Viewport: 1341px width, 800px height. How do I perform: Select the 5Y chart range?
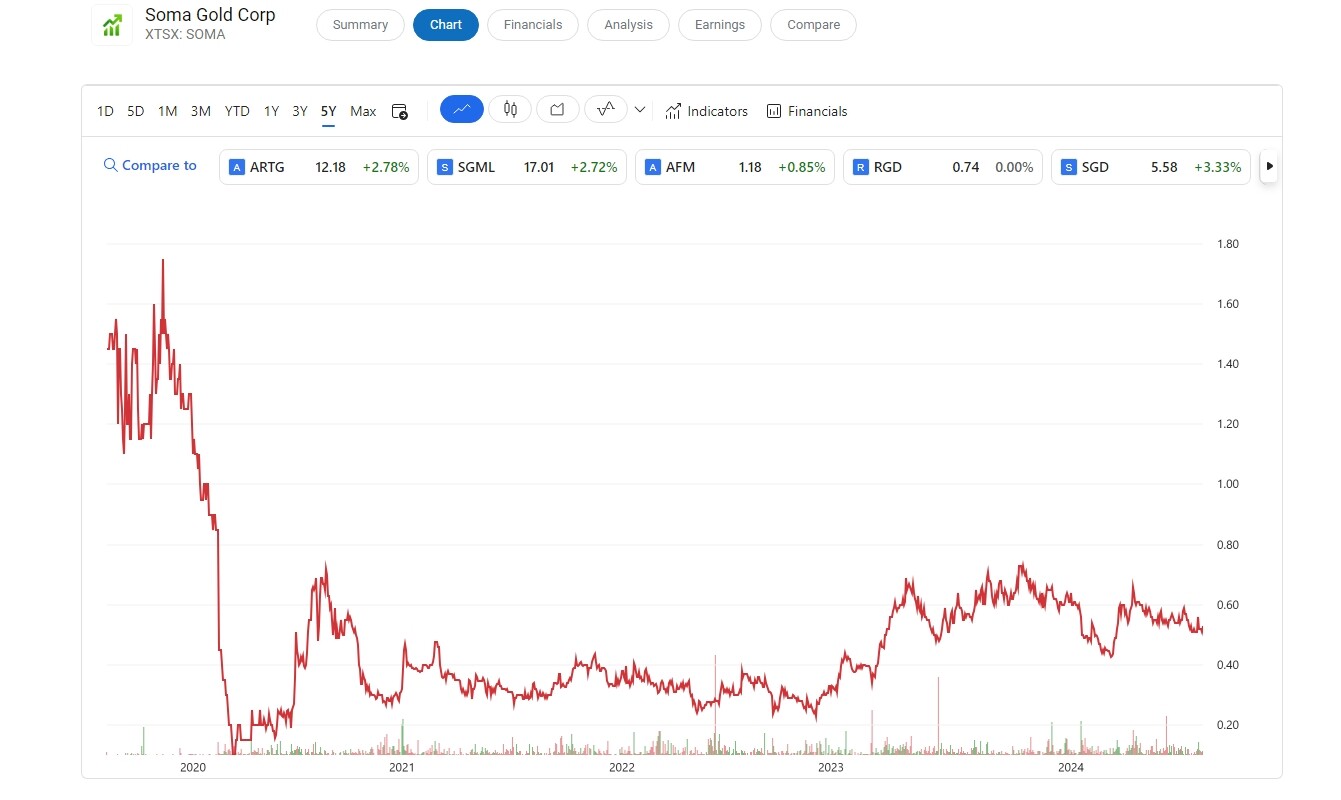[329, 111]
